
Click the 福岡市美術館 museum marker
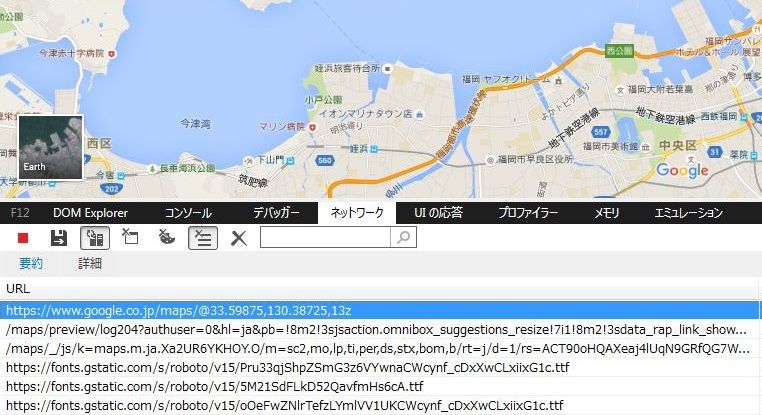point(645,147)
